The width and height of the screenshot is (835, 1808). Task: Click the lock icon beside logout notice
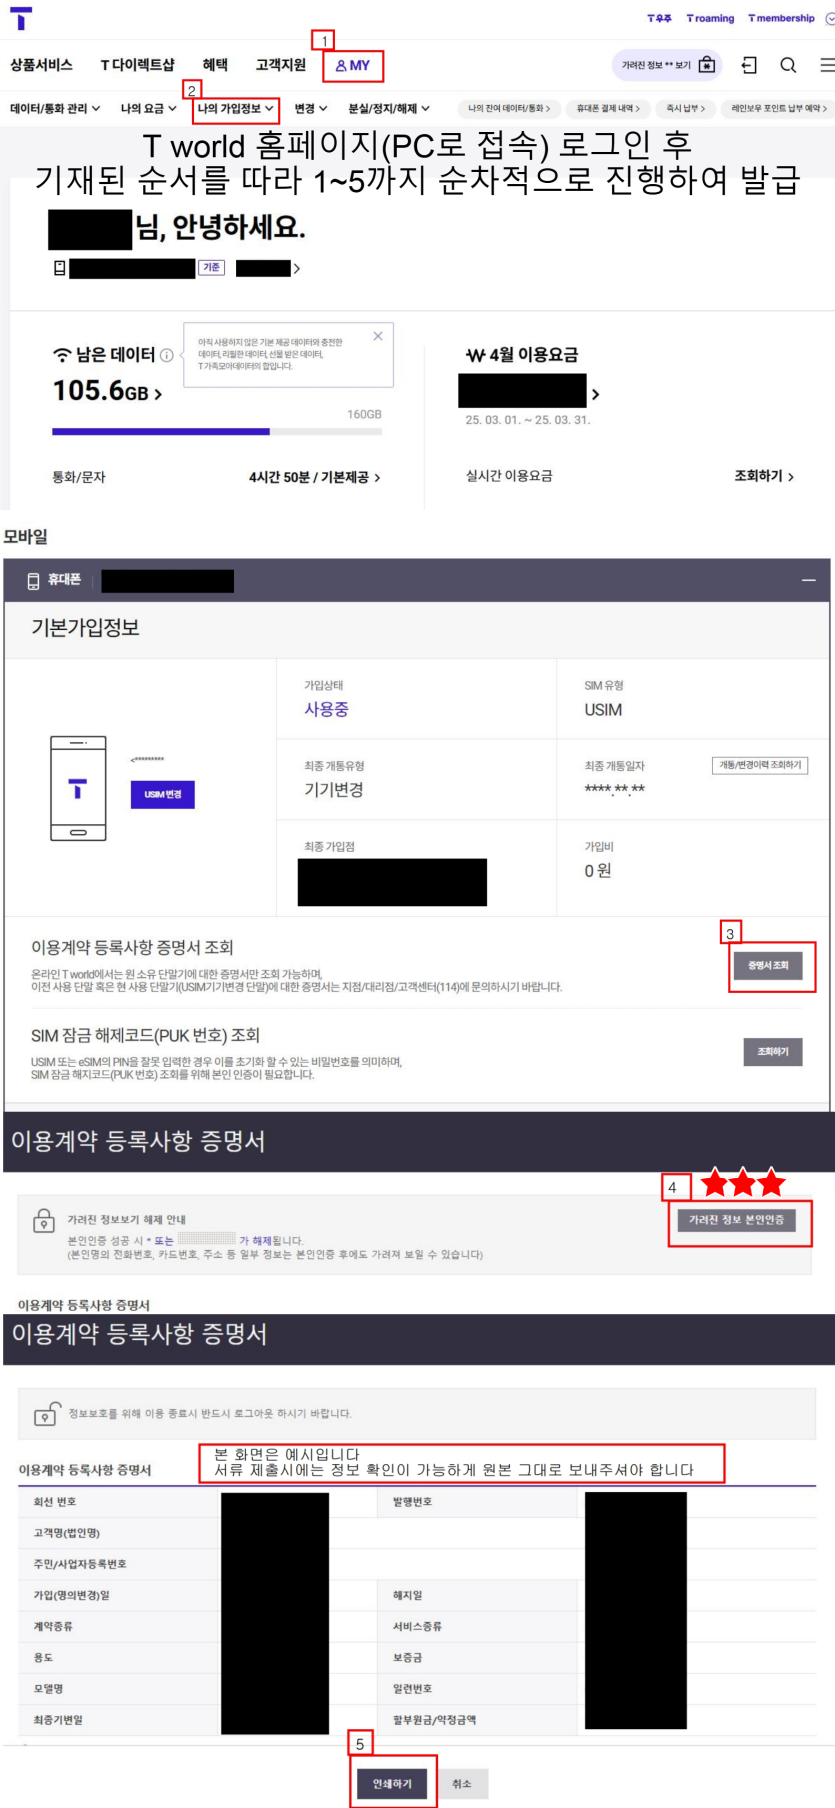point(46,1413)
